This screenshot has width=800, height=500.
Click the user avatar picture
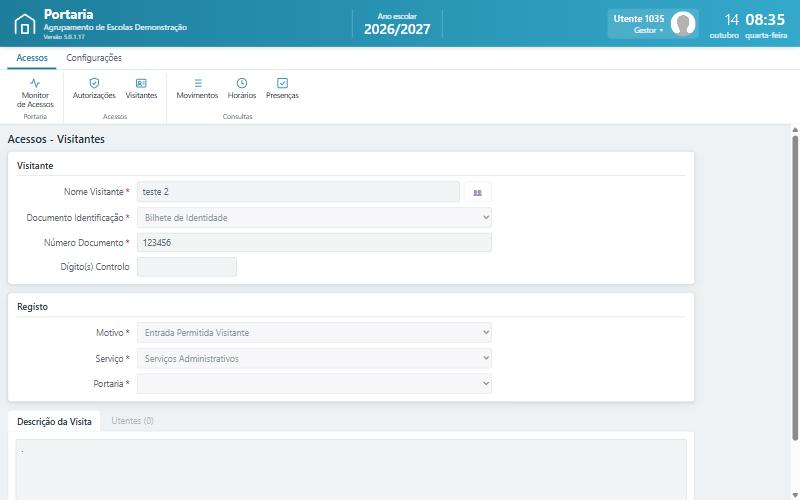click(x=683, y=23)
